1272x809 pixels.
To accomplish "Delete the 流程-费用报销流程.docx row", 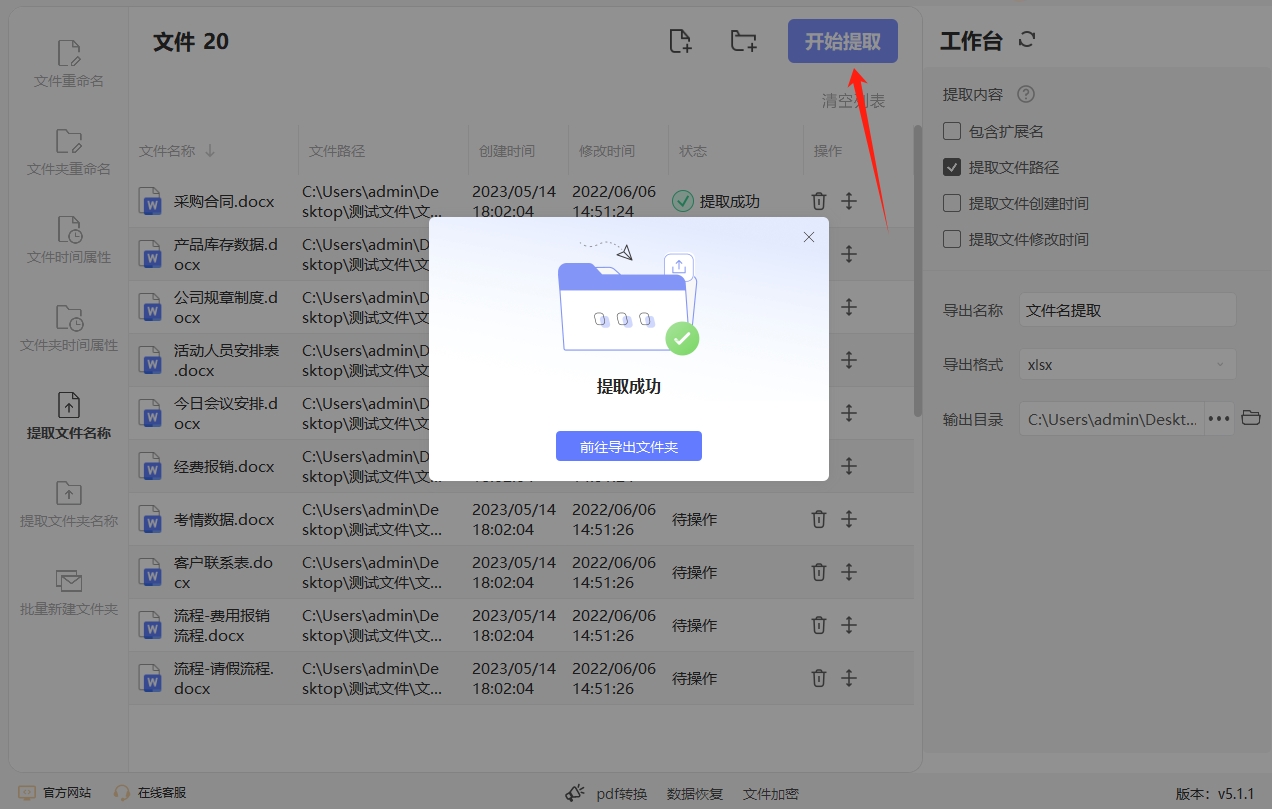I will [x=819, y=625].
